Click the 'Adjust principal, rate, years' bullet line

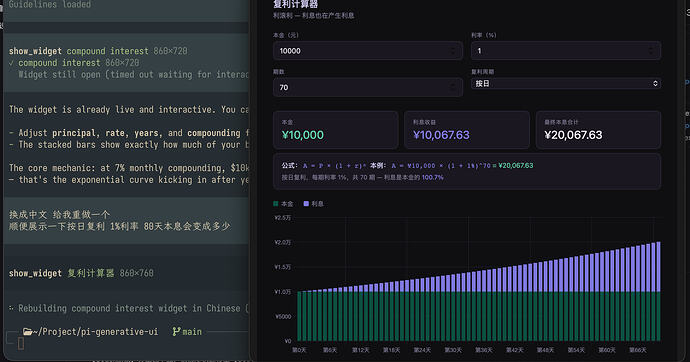pyautogui.click(x=129, y=133)
